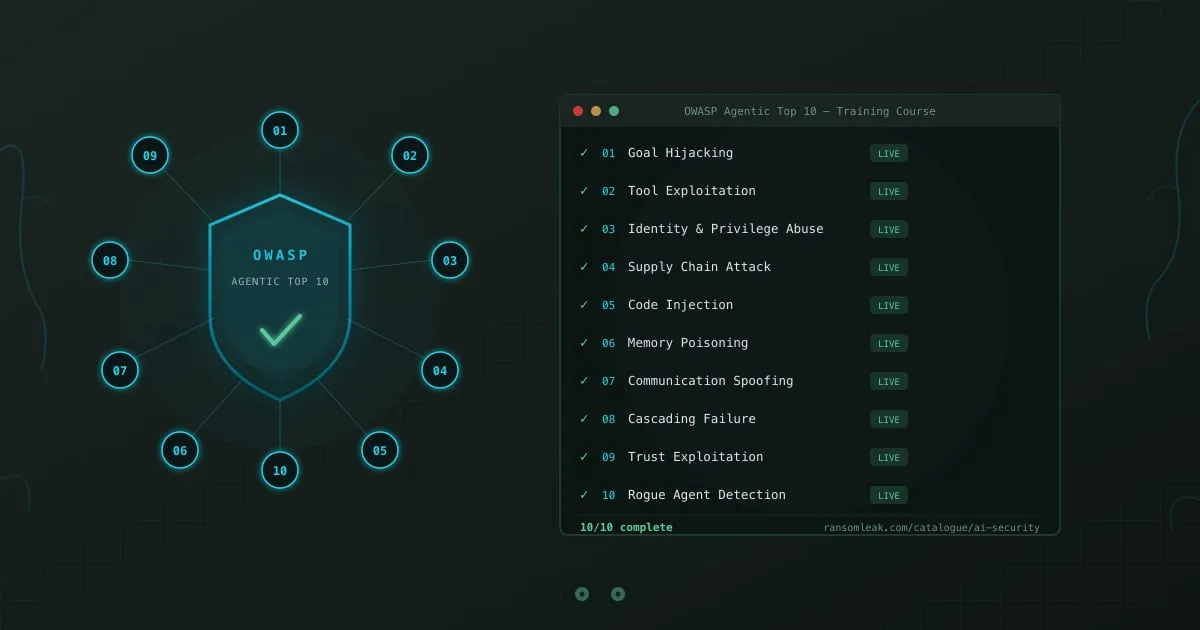Click the 10/10 complete status text

[x=626, y=527]
